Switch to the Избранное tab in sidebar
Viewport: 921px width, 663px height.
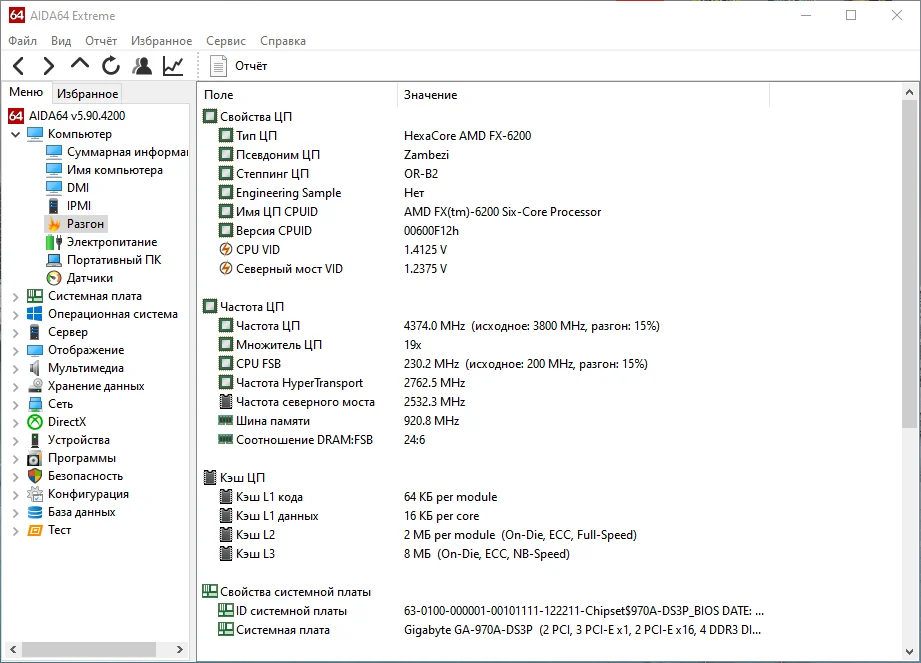click(88, 93)
